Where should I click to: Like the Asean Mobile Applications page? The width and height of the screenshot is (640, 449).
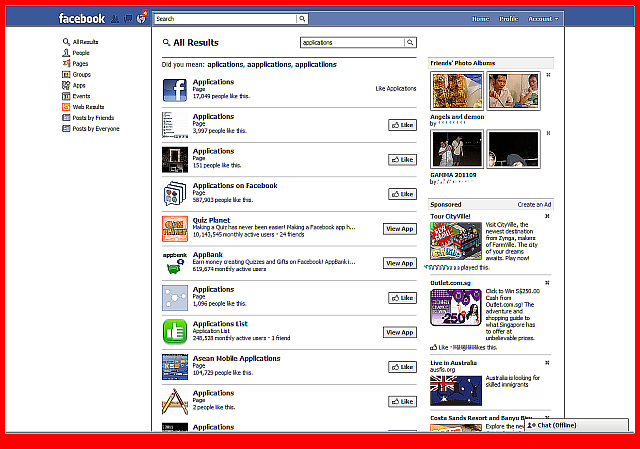coord(402,367)
